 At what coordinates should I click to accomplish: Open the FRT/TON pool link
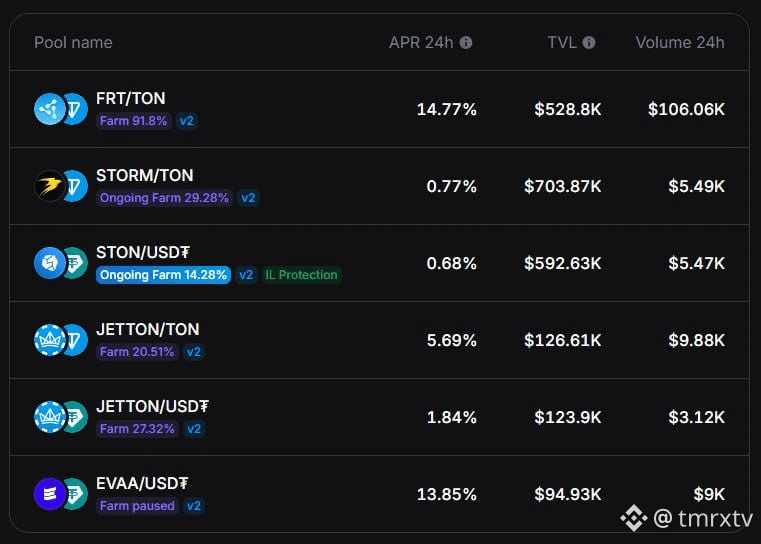(131, 98)
